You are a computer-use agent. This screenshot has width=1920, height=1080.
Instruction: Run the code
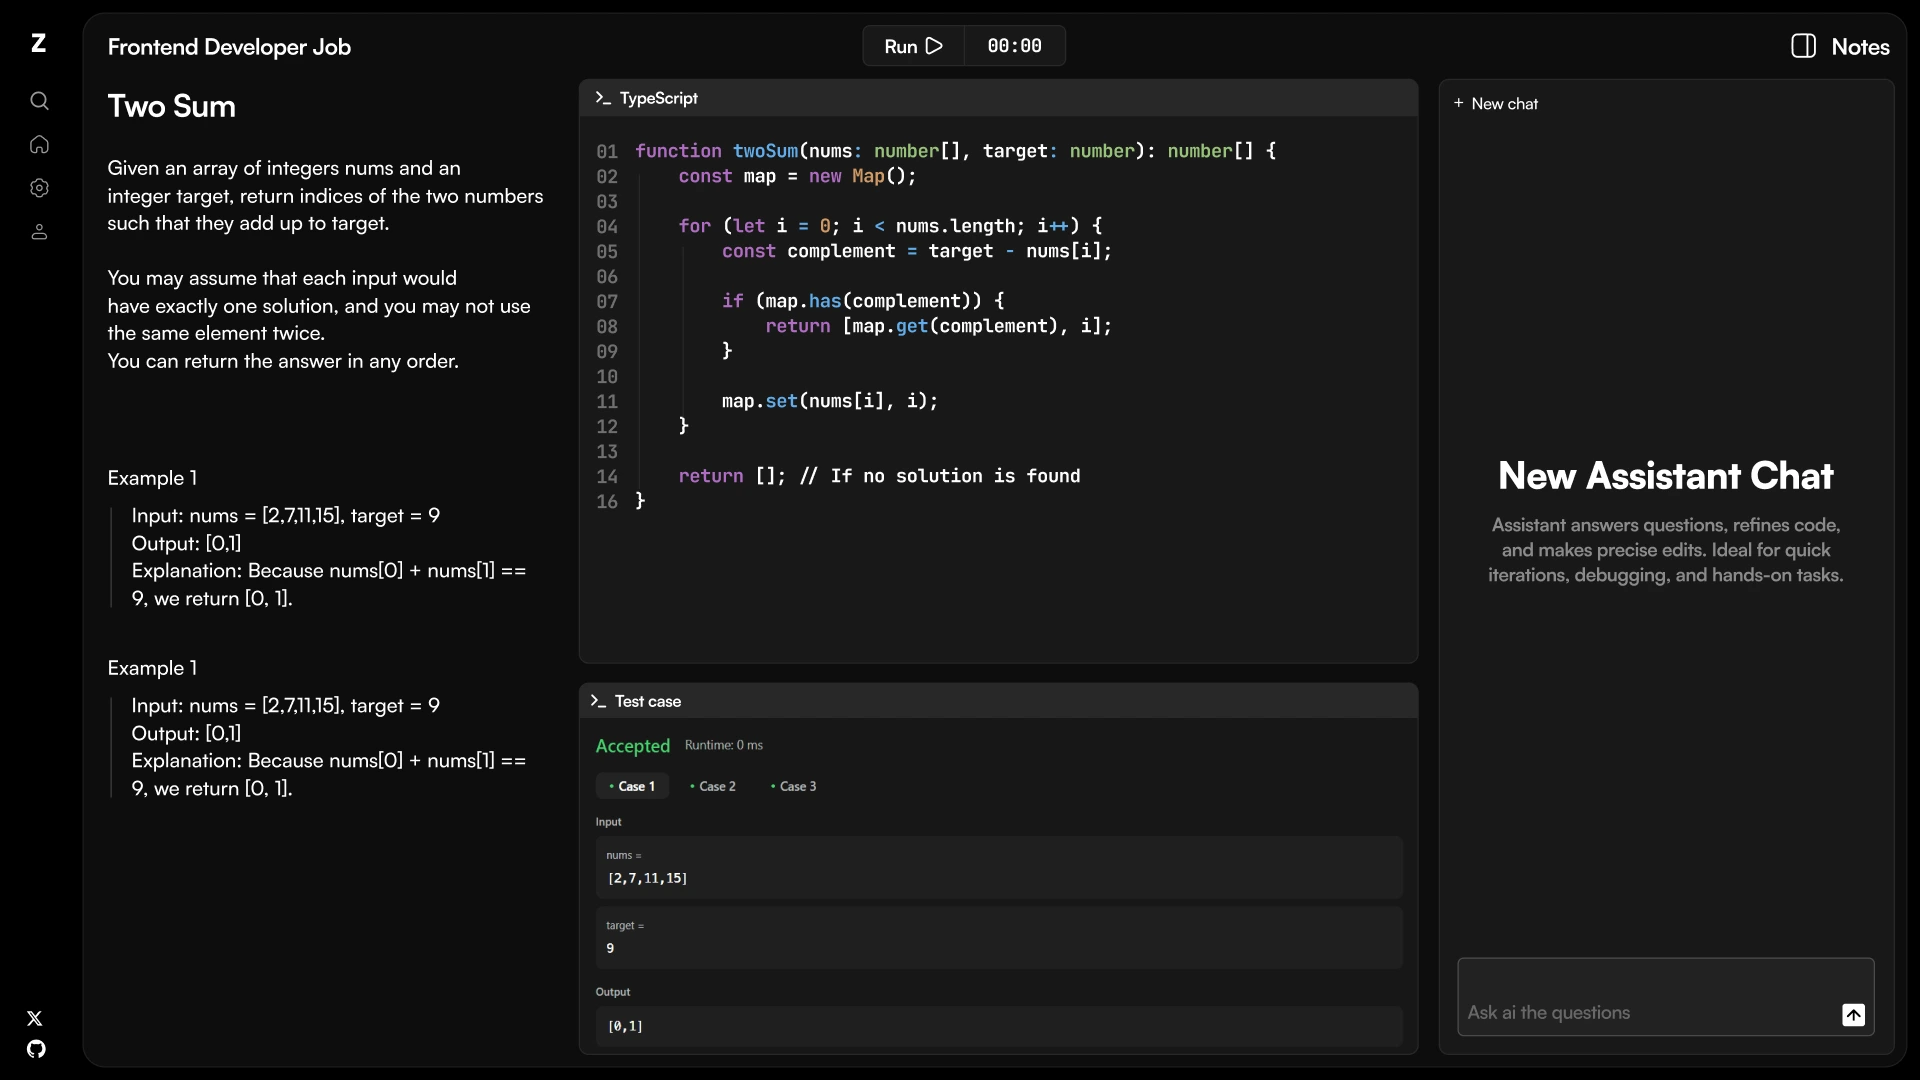click(x=913, y=46)
